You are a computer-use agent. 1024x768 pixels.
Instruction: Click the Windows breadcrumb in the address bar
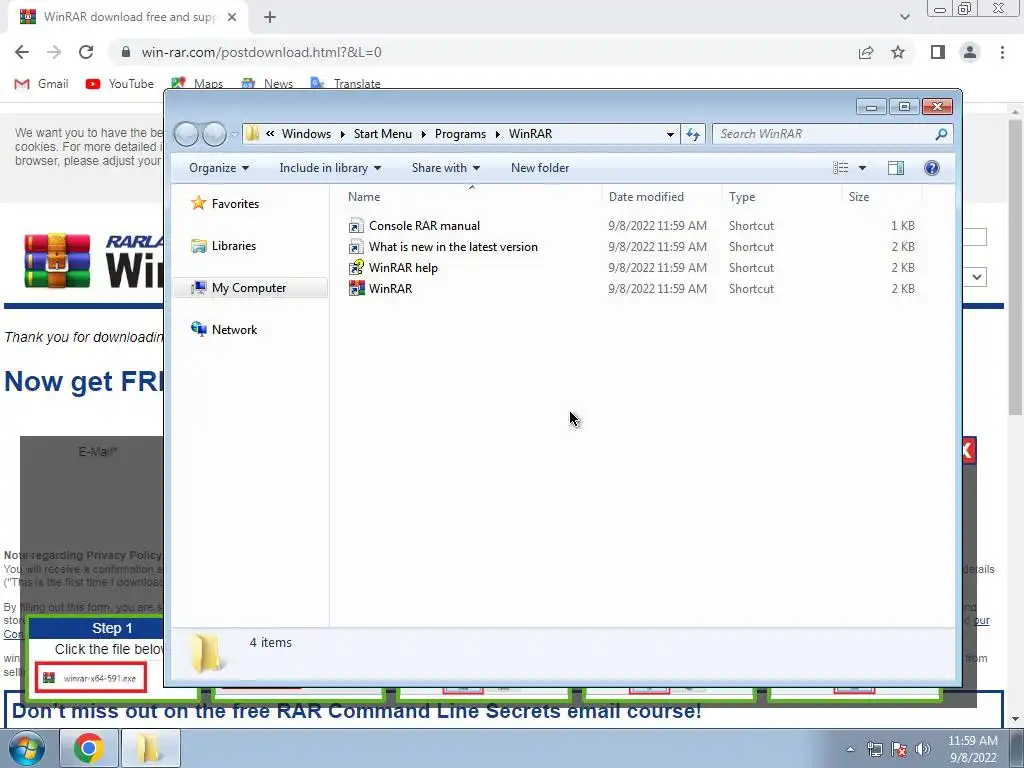pyautogui.click(x=306, y=134)
